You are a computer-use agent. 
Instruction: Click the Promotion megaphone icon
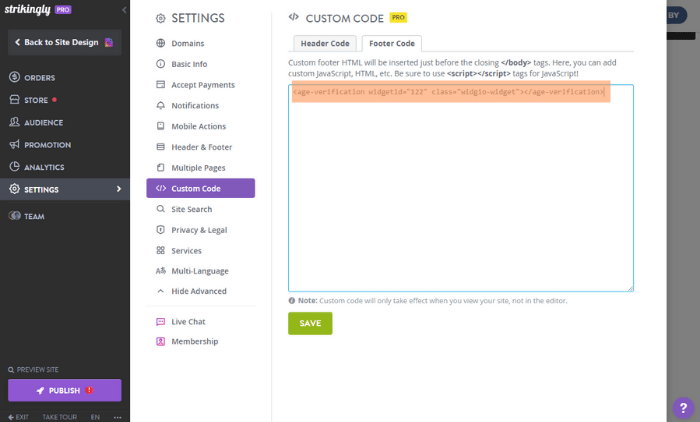(14, 144)
